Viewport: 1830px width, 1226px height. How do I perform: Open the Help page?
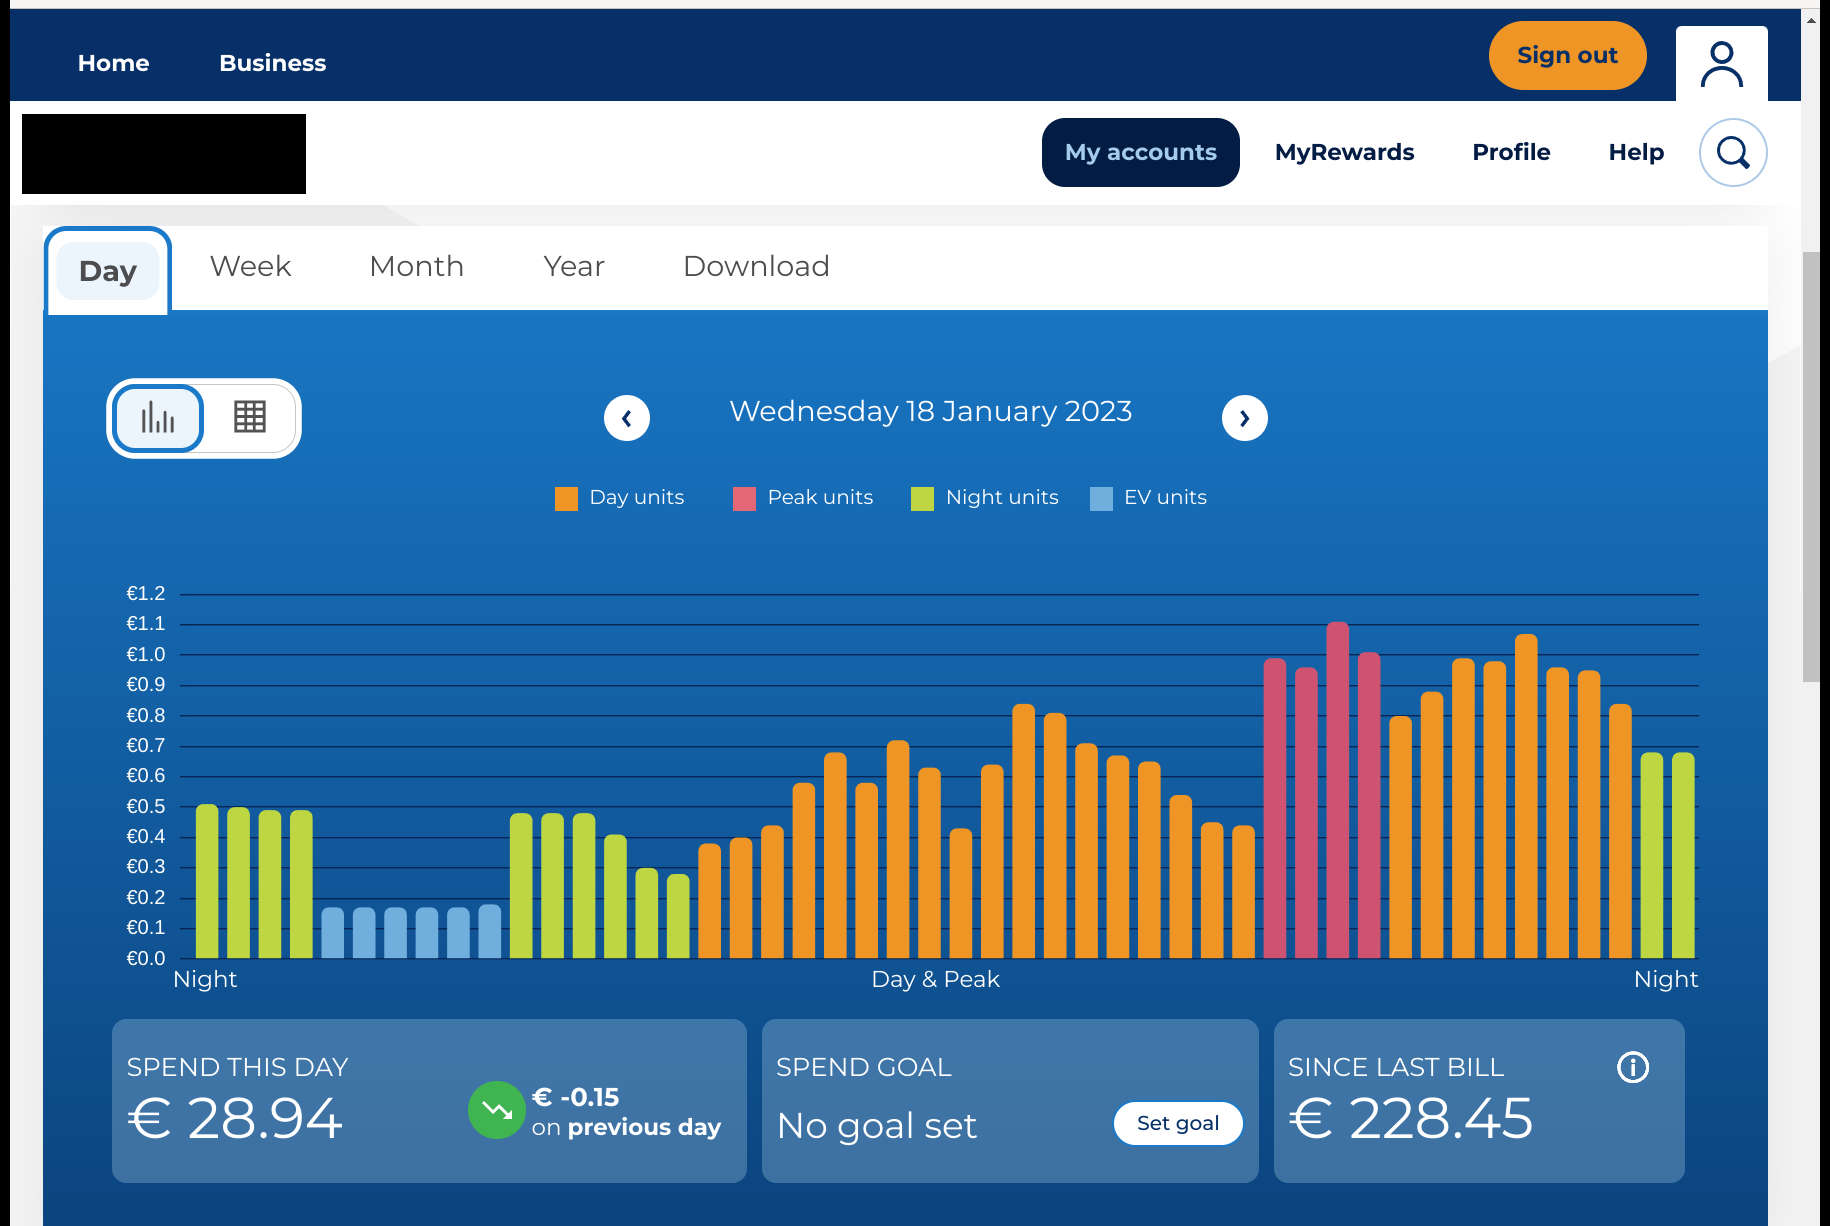1636,152
